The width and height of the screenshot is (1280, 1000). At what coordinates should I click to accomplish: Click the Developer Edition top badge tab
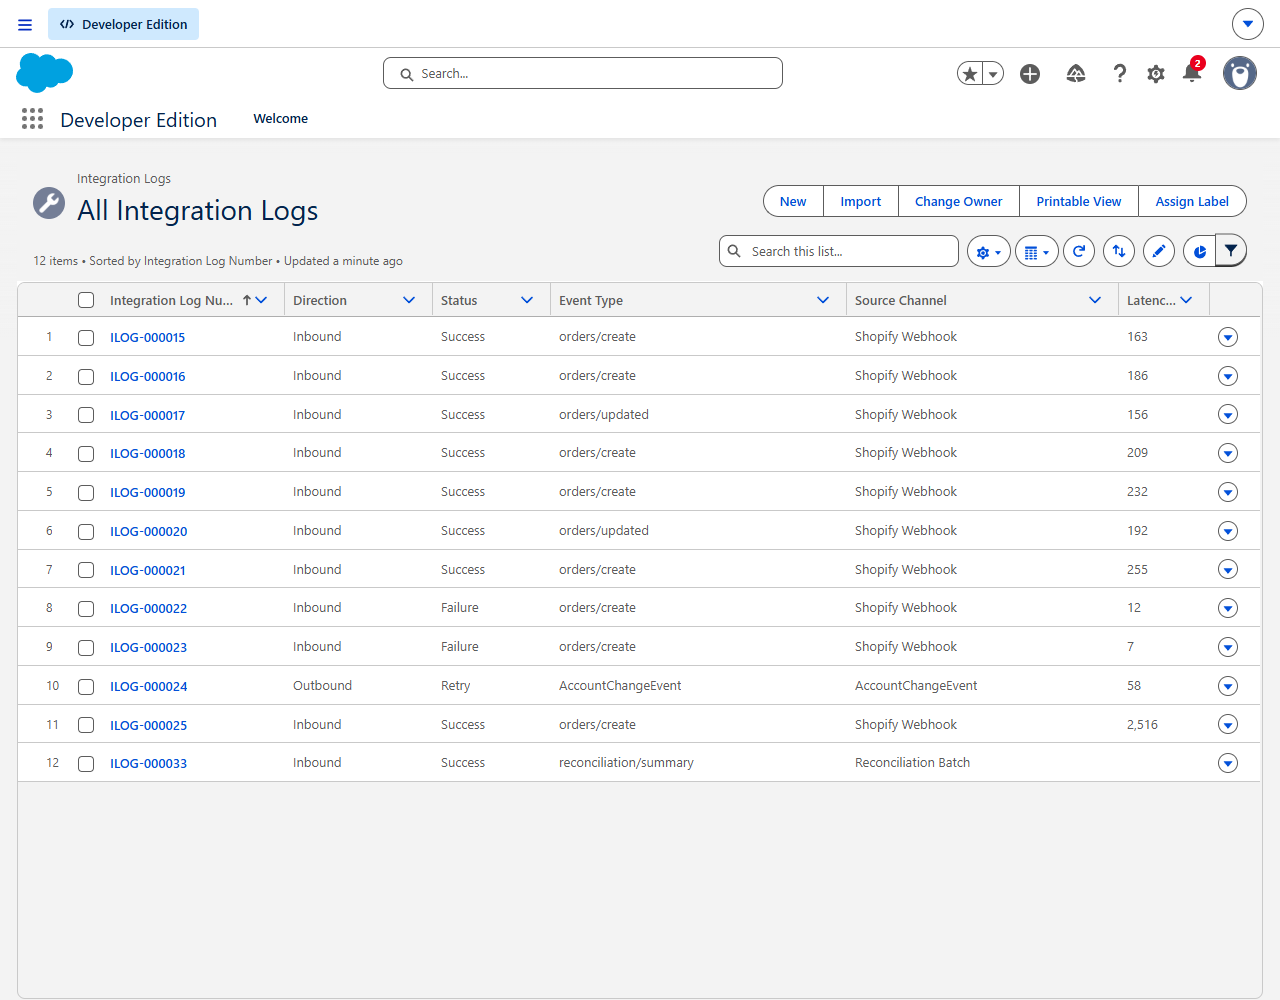pyautogui.click(x=123, y=24)
